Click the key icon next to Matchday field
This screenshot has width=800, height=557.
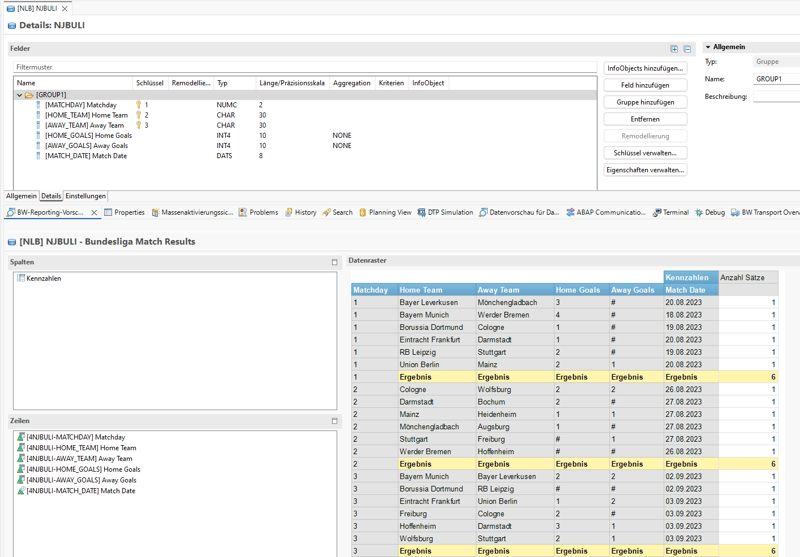pos(139,105)
